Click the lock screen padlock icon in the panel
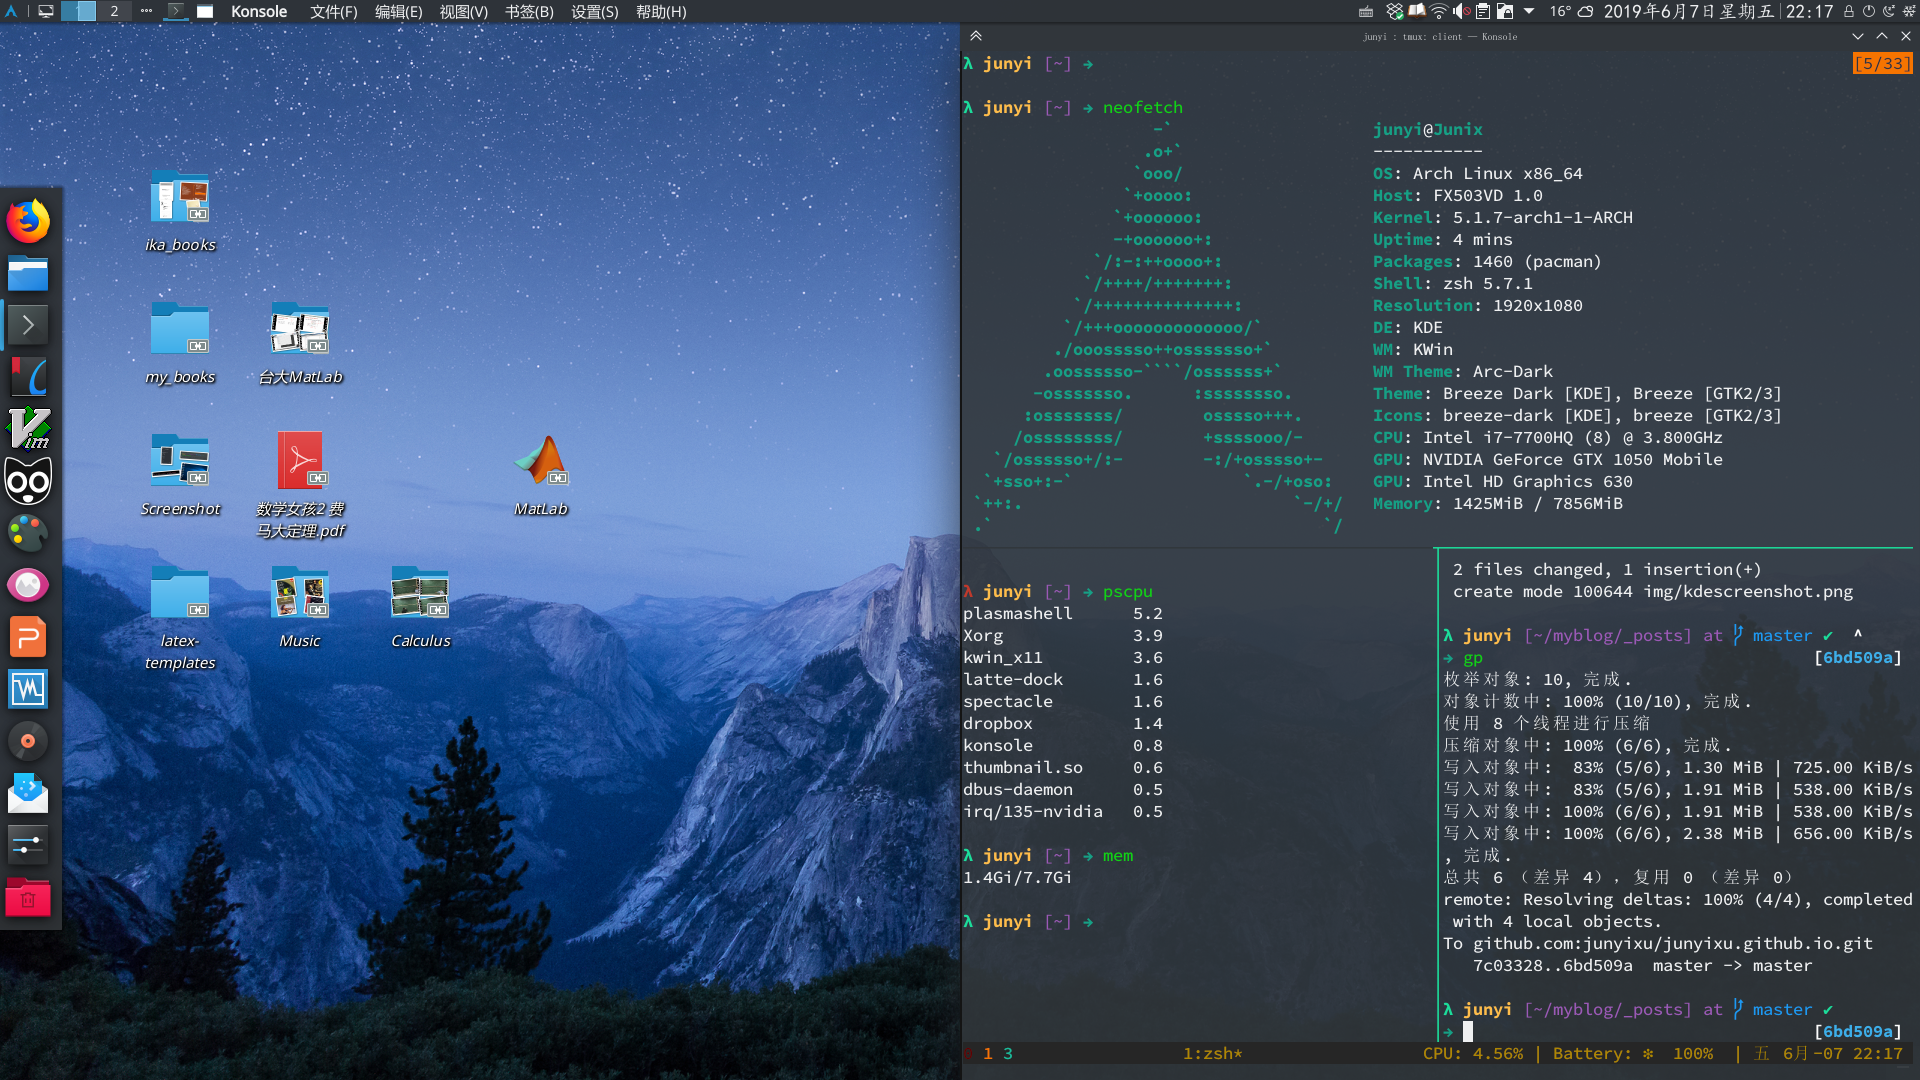This screenshot has width=1920, height=1080. point(1848,12)
